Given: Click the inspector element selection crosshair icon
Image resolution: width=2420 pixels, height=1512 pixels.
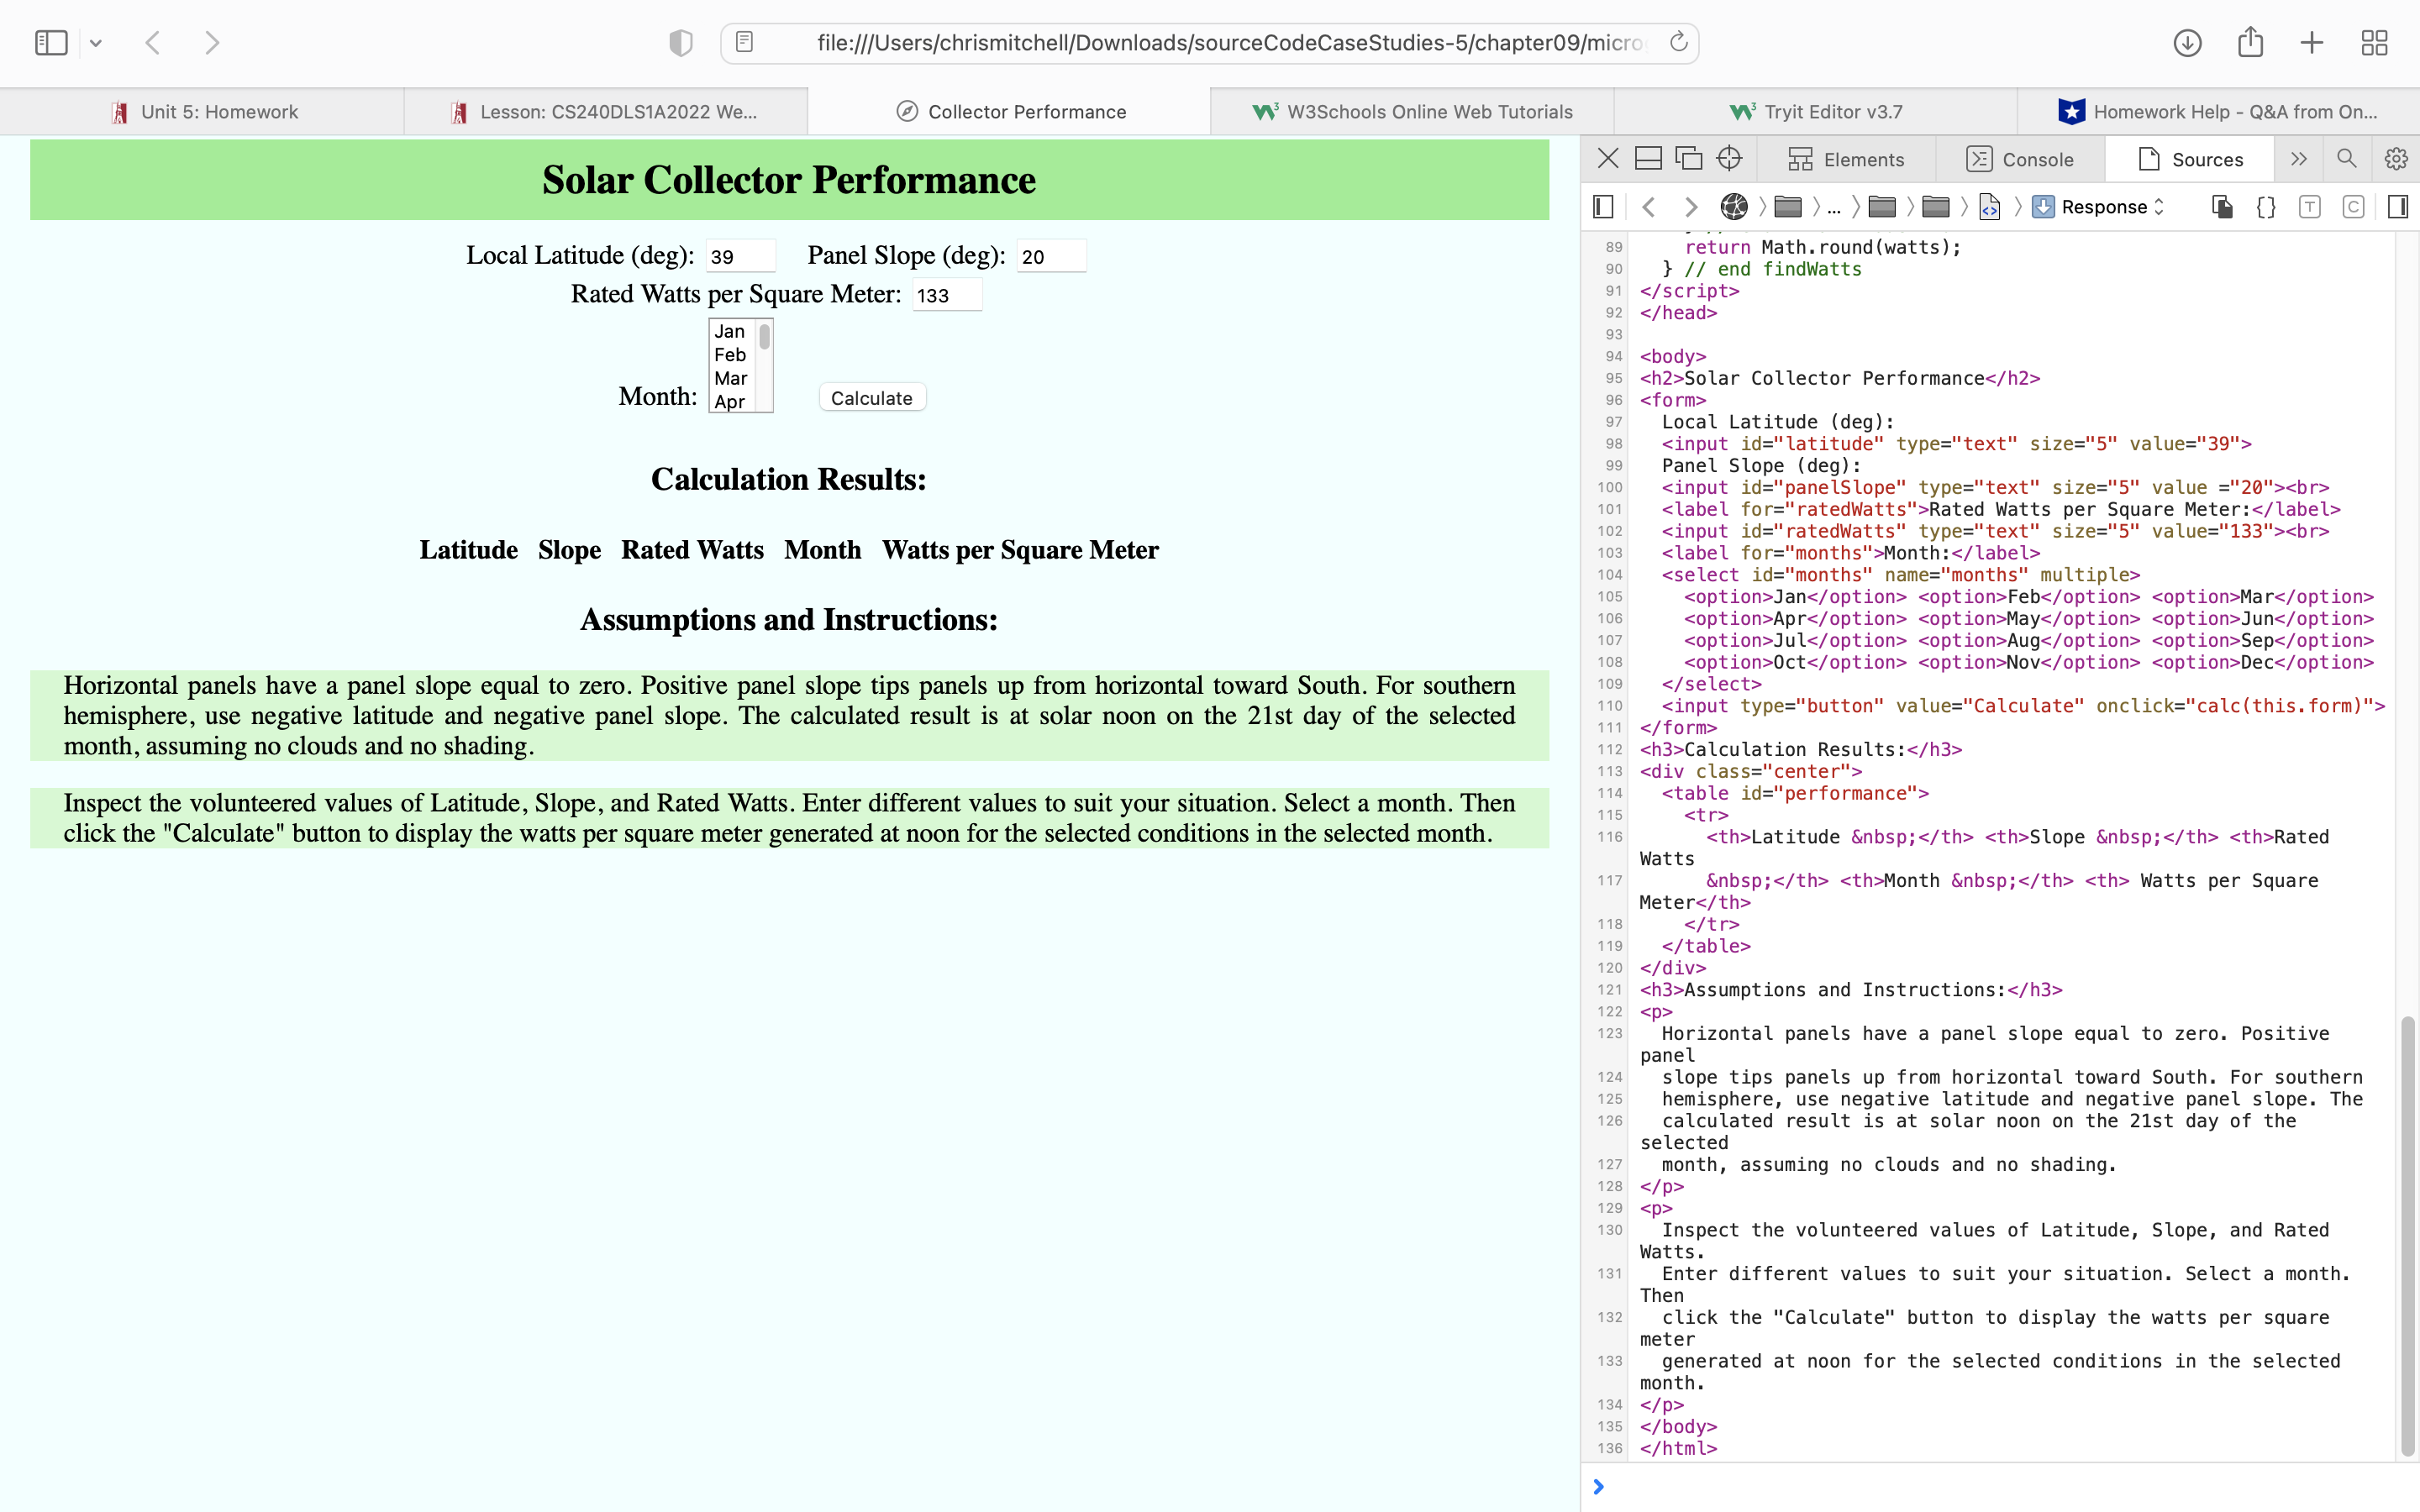Looking at the screenshot, I should (x=1729, y=159).
